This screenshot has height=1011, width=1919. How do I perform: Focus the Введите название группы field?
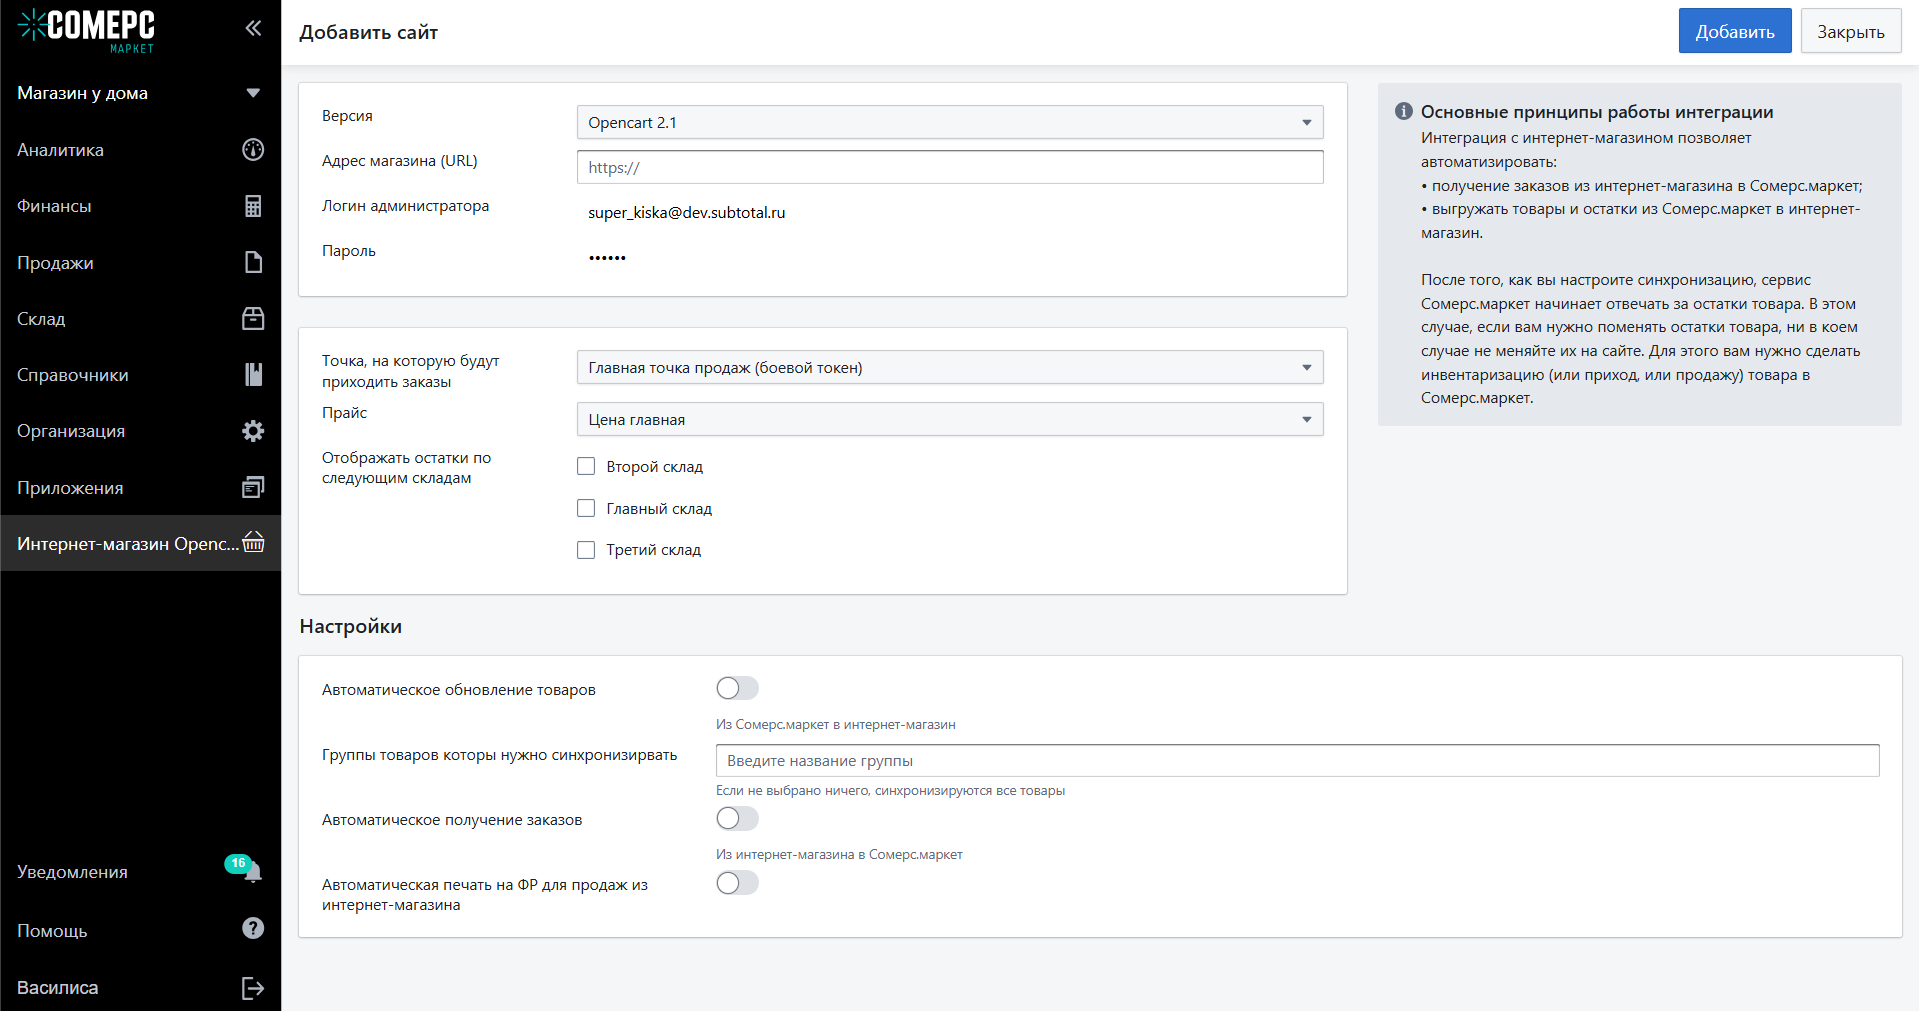[1298, 760]
